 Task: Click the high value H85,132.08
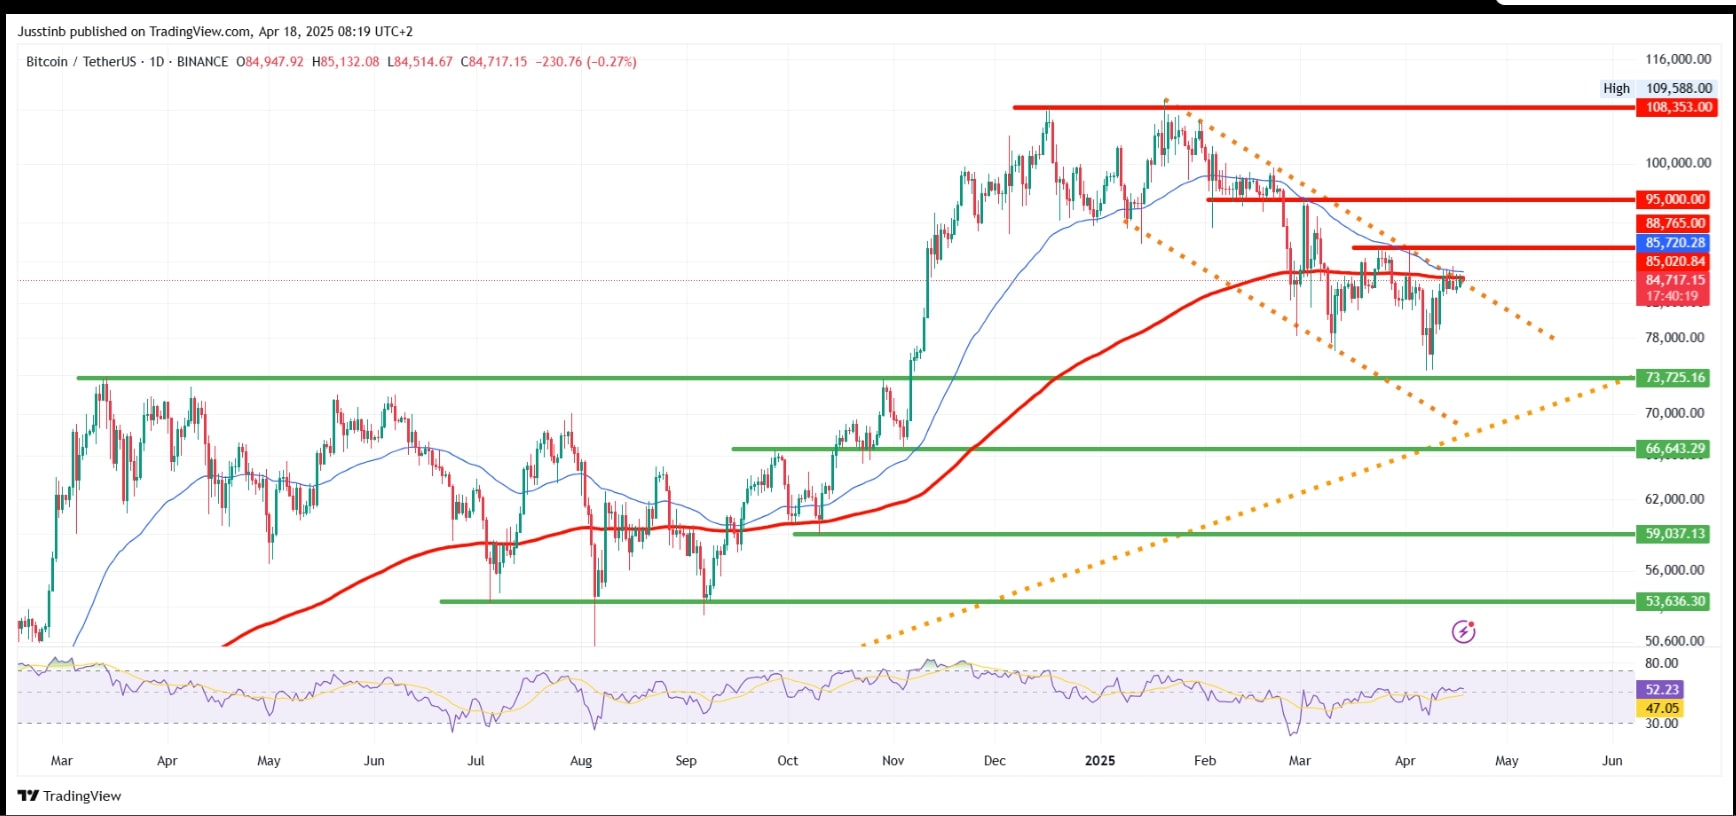346,62
